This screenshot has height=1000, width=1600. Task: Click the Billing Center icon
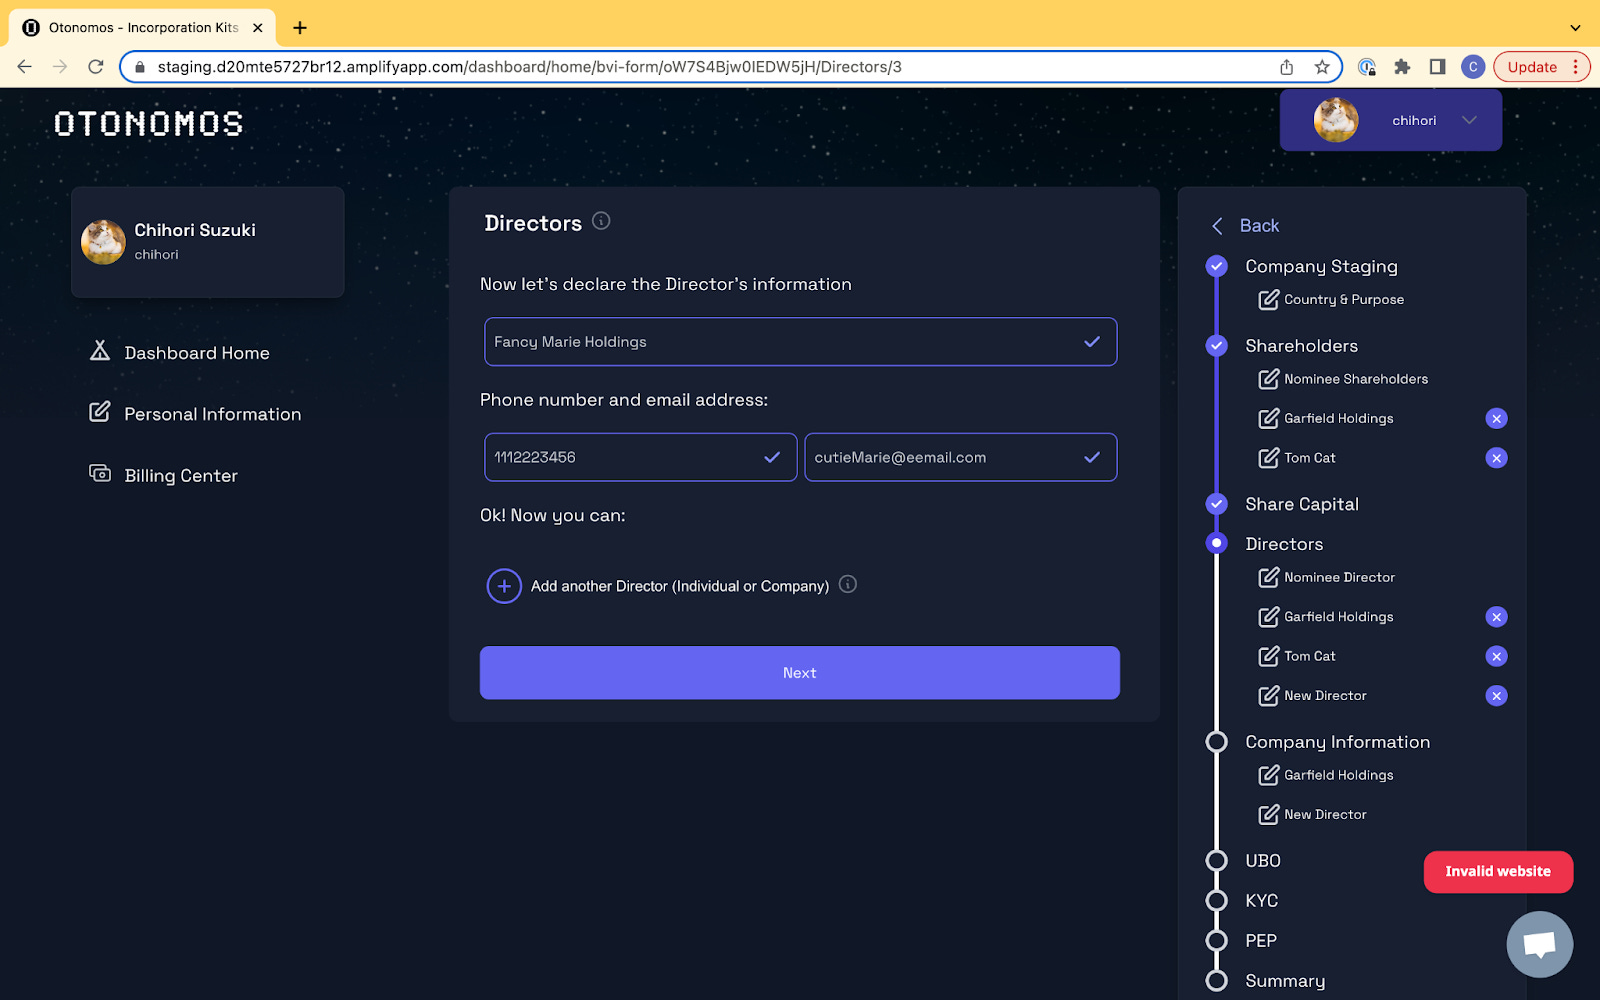point(100,474)
